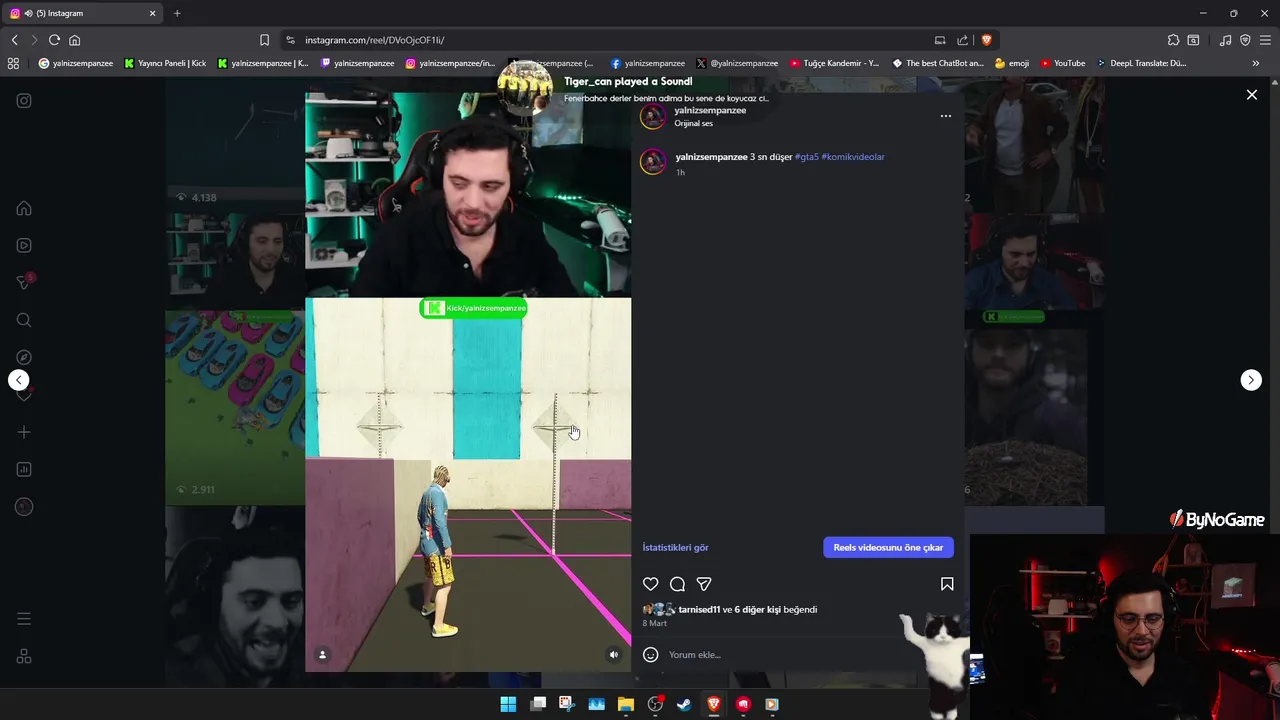The height and width of the screenshot is (720, 1280).
Task: Click 'Reels videosunu öne çıkar' button
Action: pos(888,547)
